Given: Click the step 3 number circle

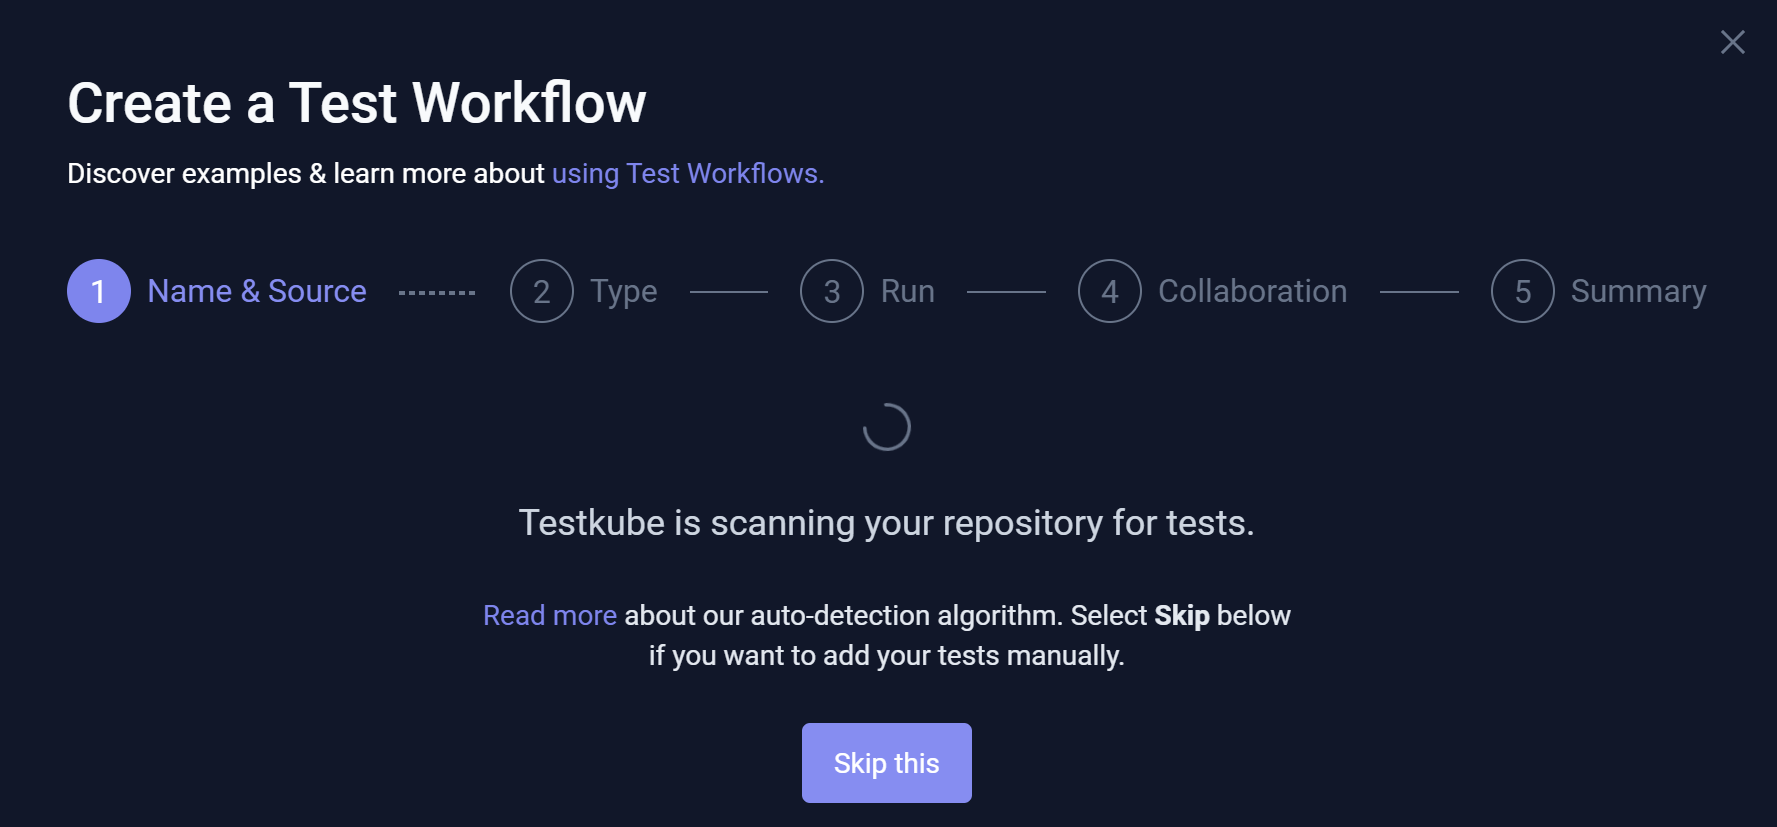Looking at the screenshot, I should click(831, 291).
